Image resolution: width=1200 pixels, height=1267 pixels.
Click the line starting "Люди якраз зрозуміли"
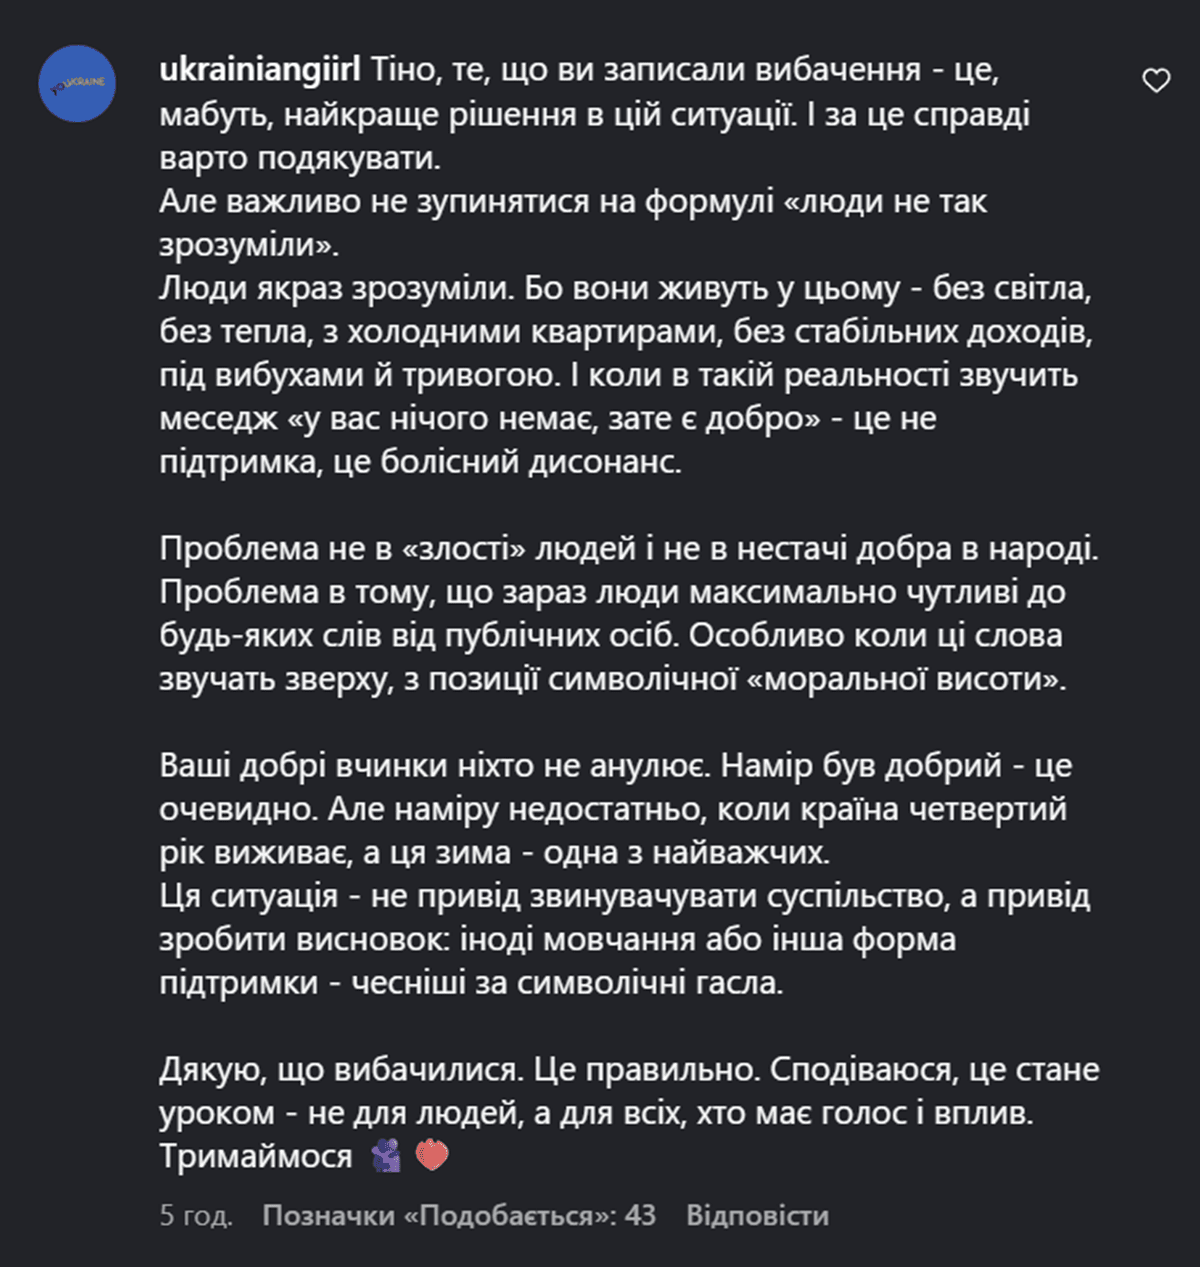[x=625, y=288]
